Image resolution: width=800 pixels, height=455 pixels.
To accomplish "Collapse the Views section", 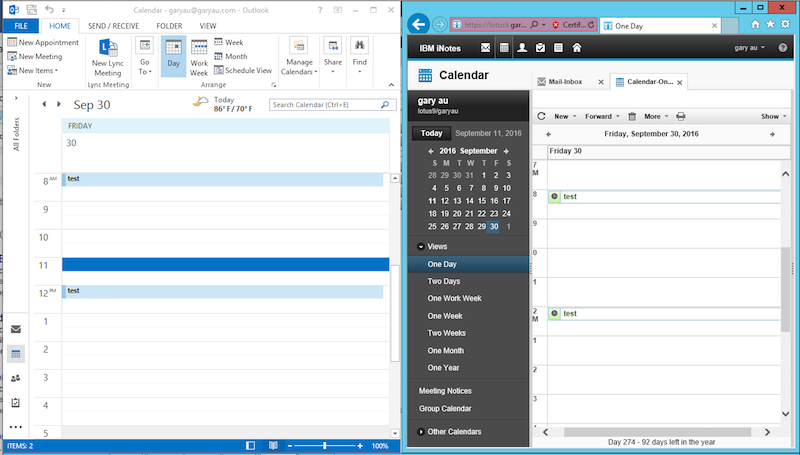I will click(421, 246).
